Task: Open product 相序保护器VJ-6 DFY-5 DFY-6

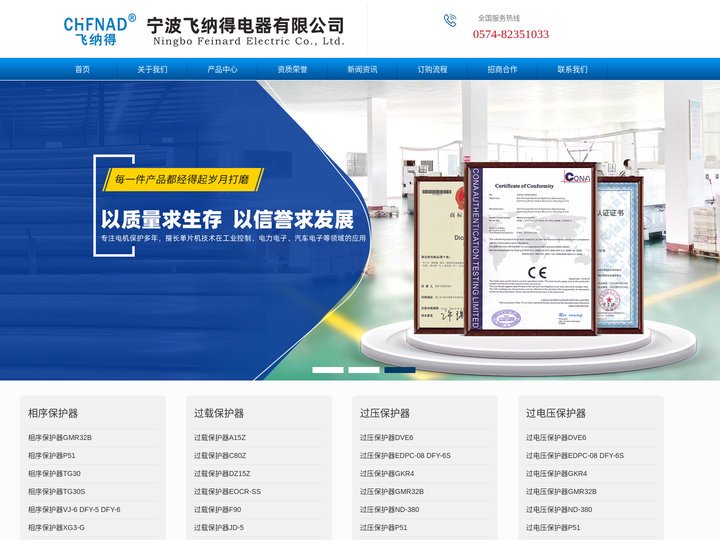Action: point(74,510)
